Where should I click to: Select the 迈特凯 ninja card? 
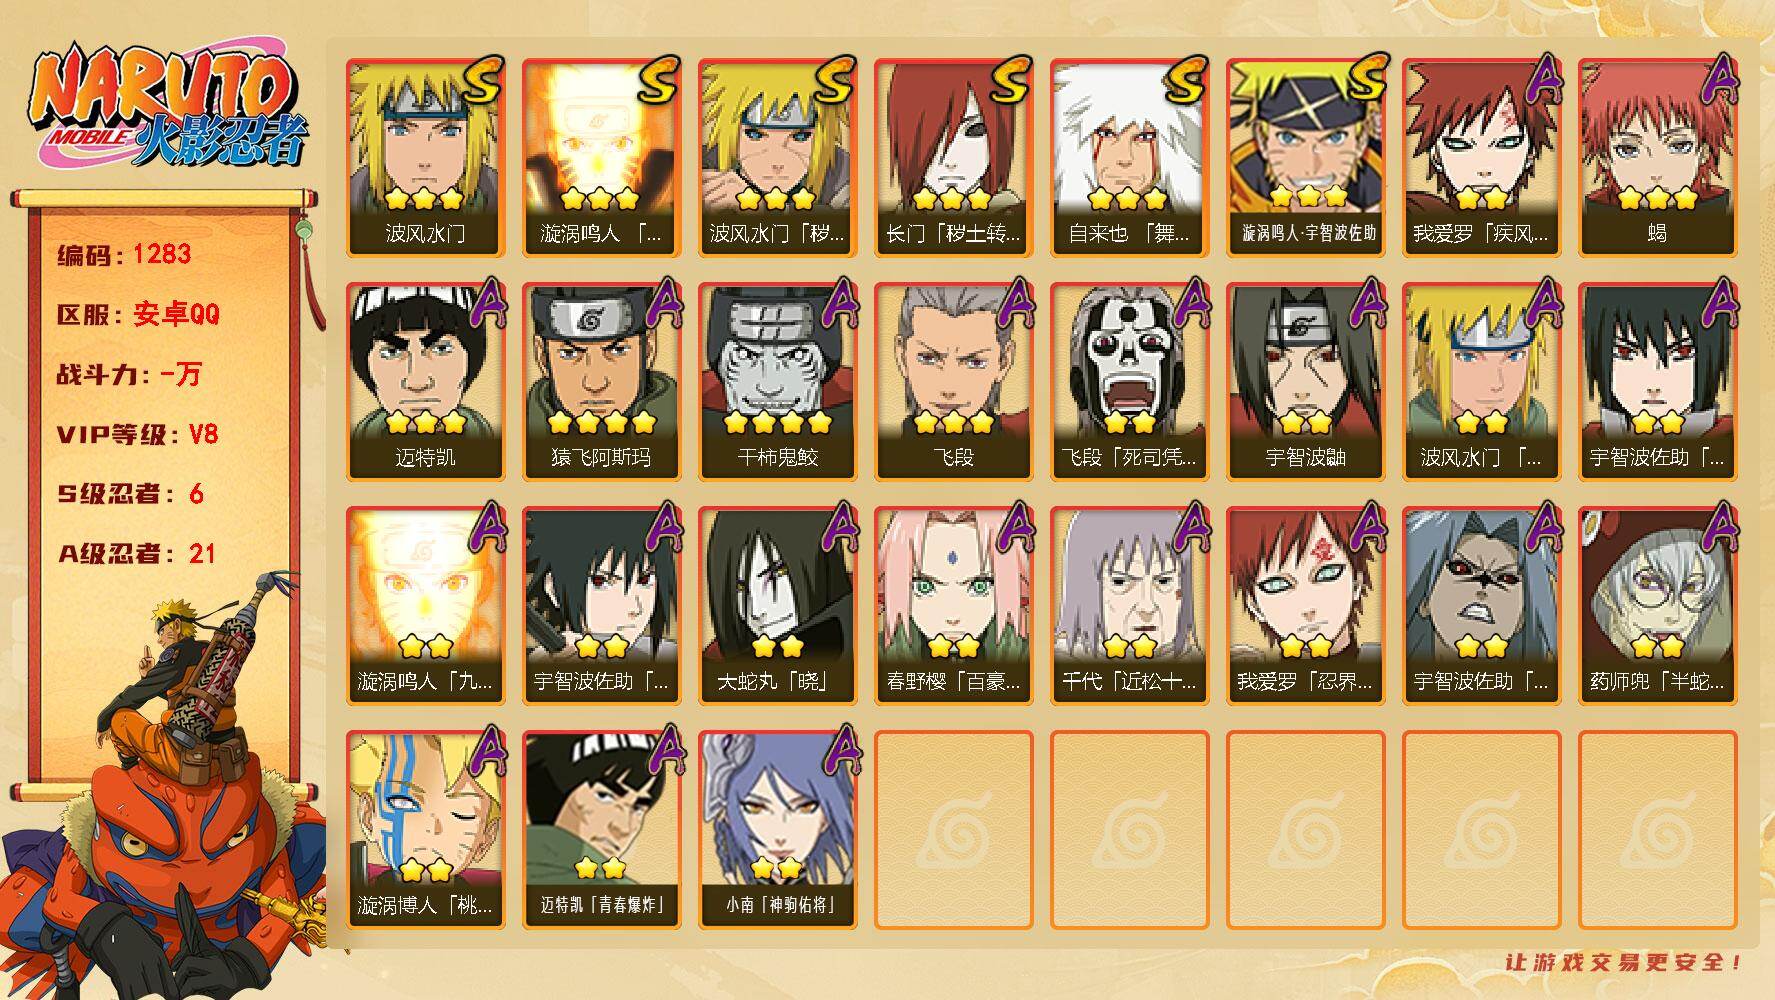point(425,382)
